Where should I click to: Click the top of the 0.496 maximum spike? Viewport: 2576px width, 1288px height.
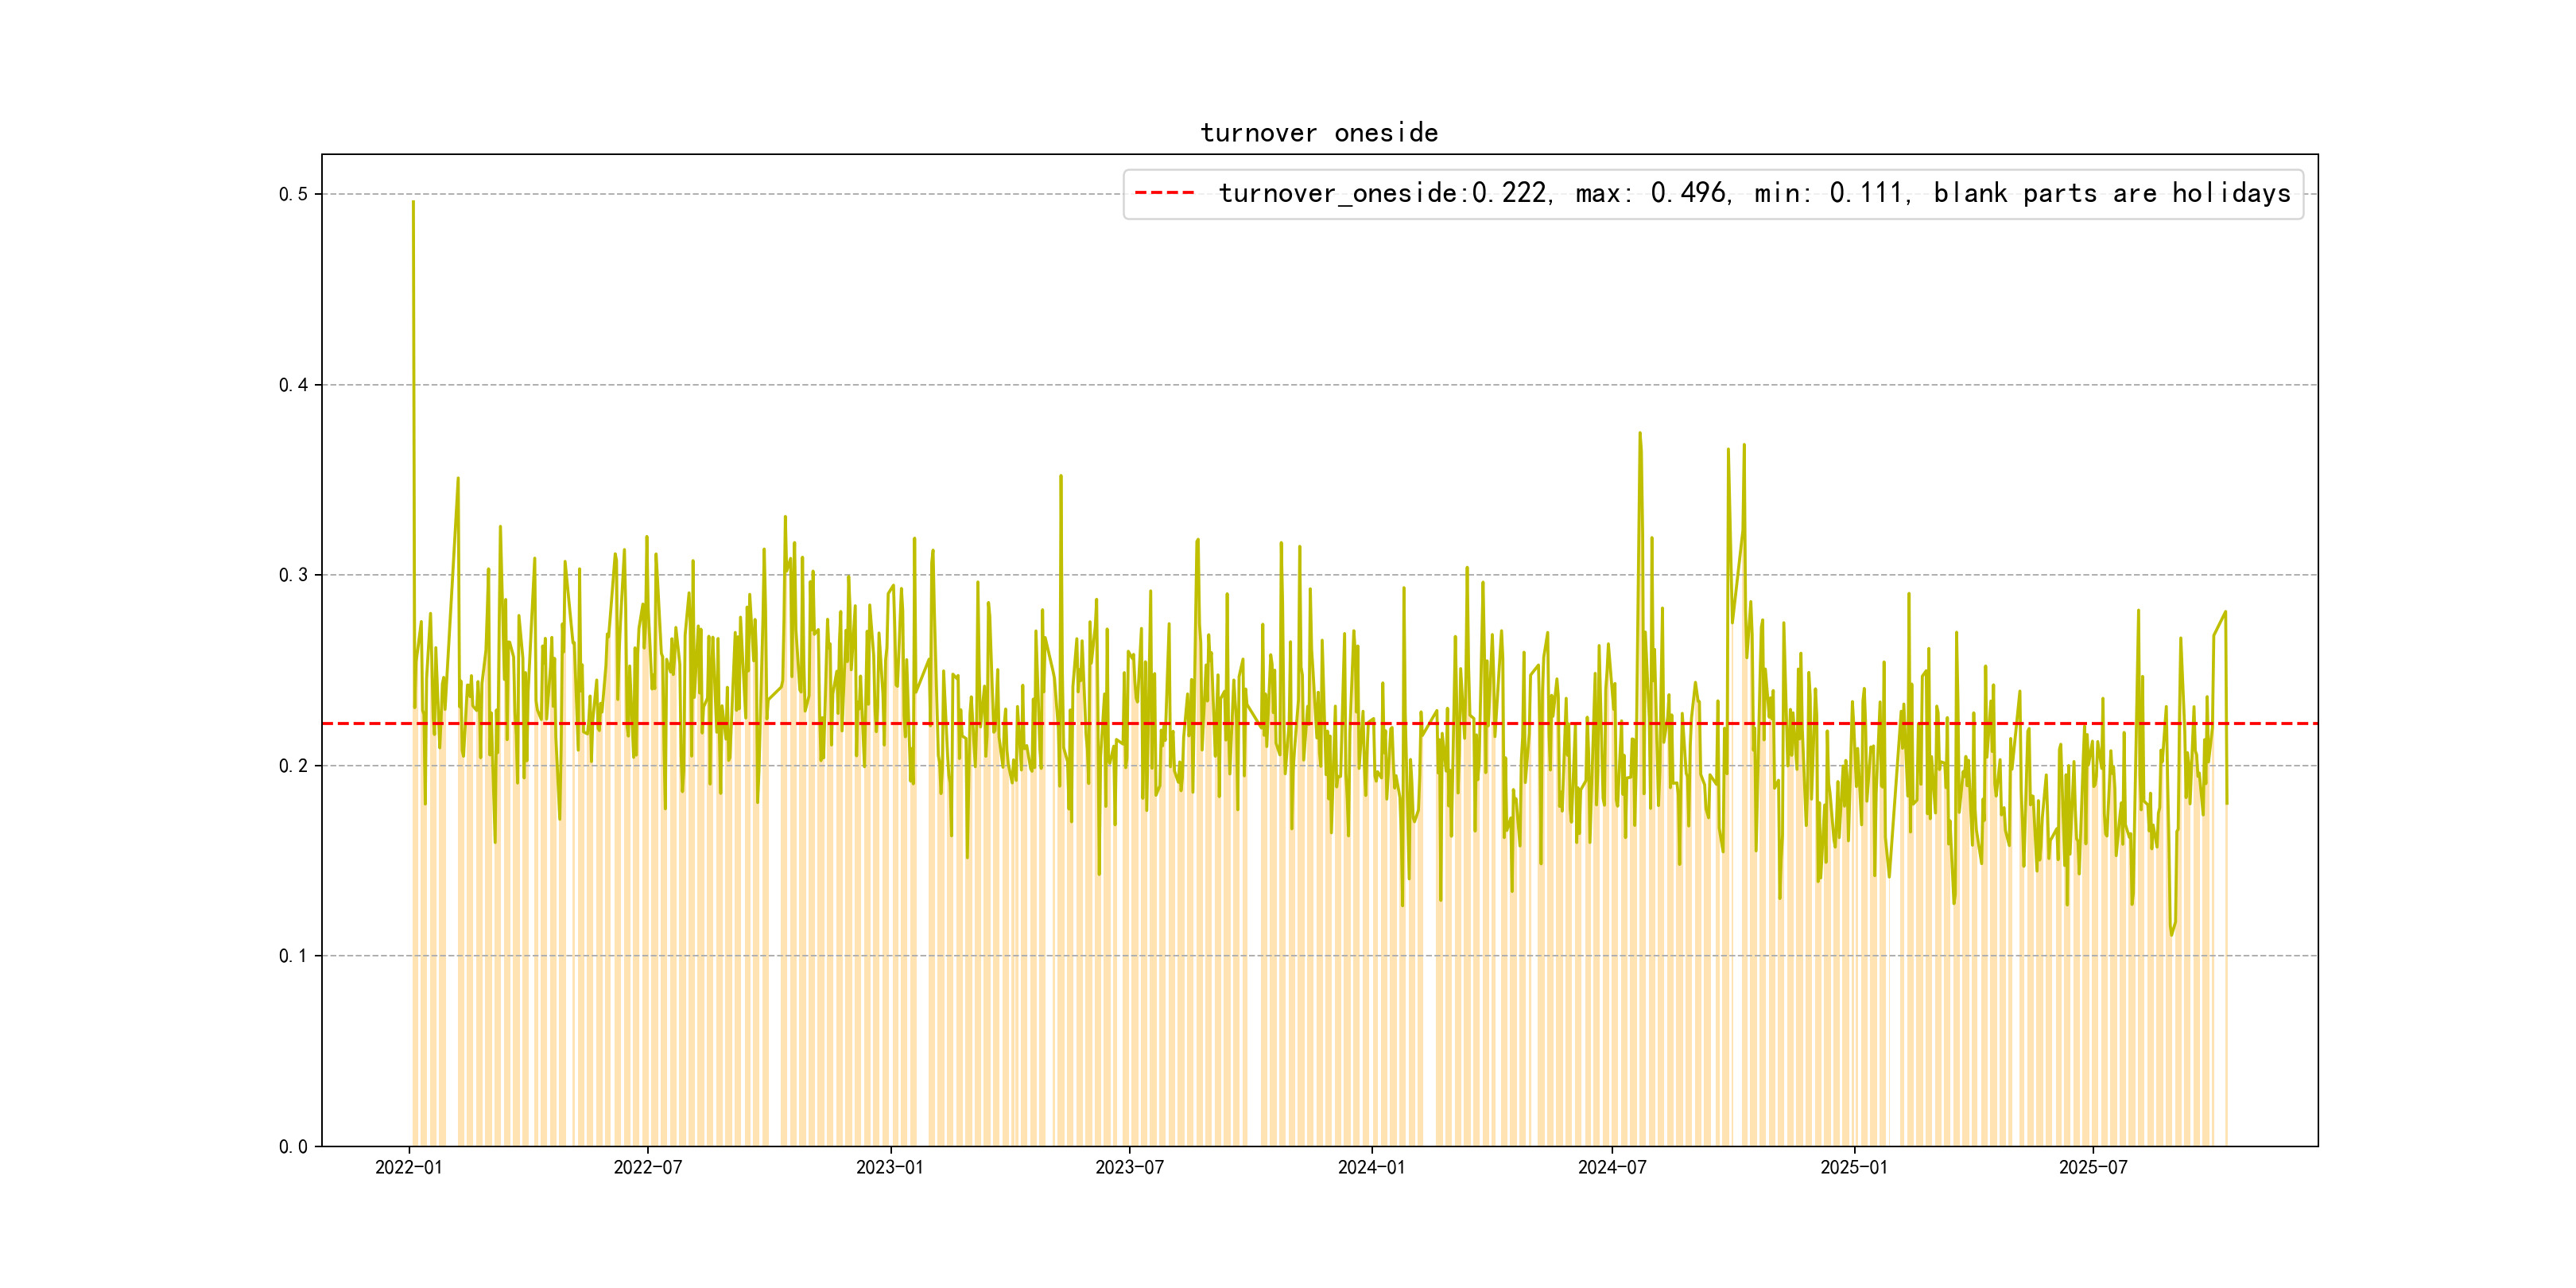[x=413, y=203]
